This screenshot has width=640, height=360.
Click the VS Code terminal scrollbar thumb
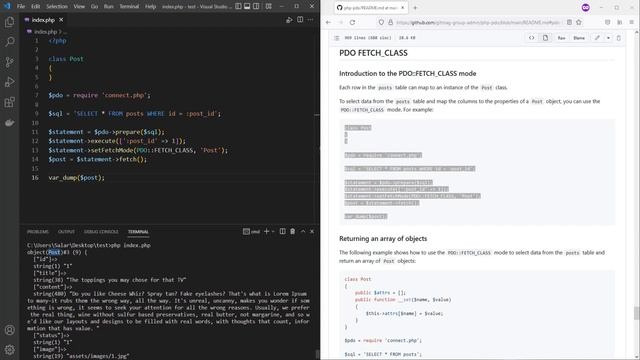pos(318,353)
